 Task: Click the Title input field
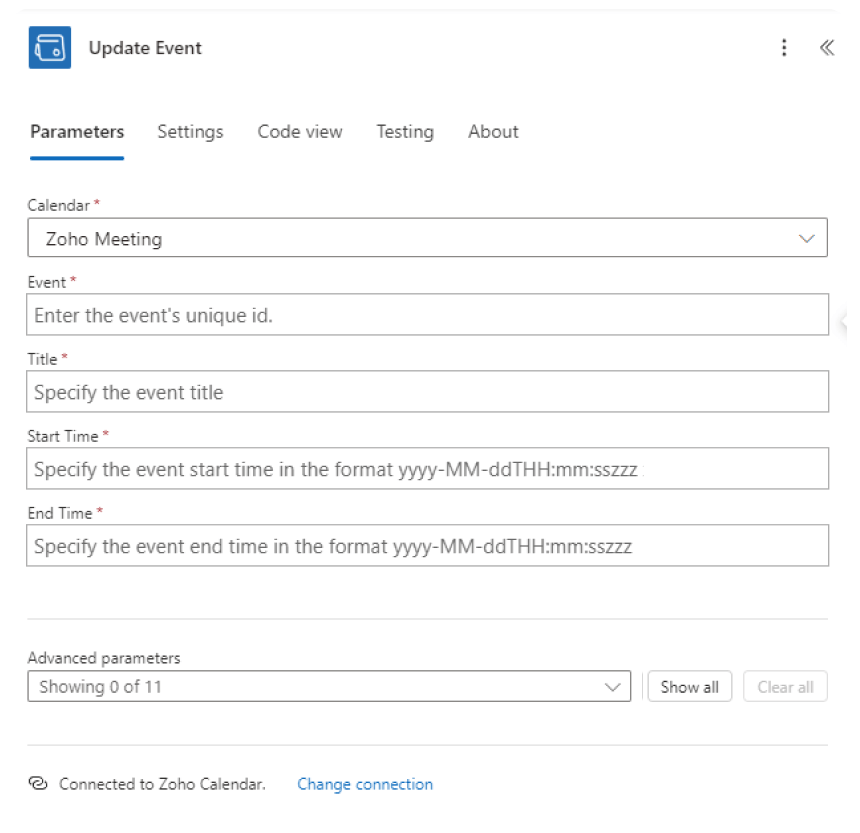(427, 392)
